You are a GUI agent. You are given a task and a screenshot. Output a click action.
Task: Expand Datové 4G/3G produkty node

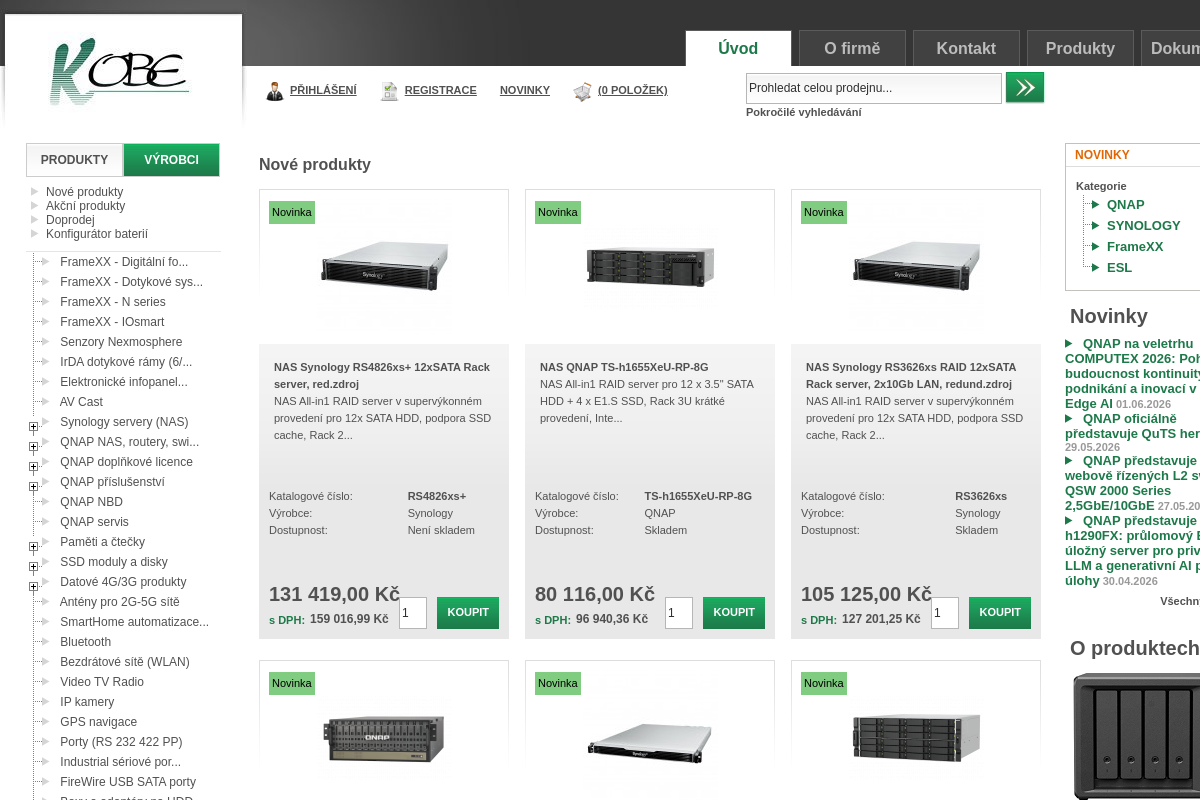pos(33,587)
